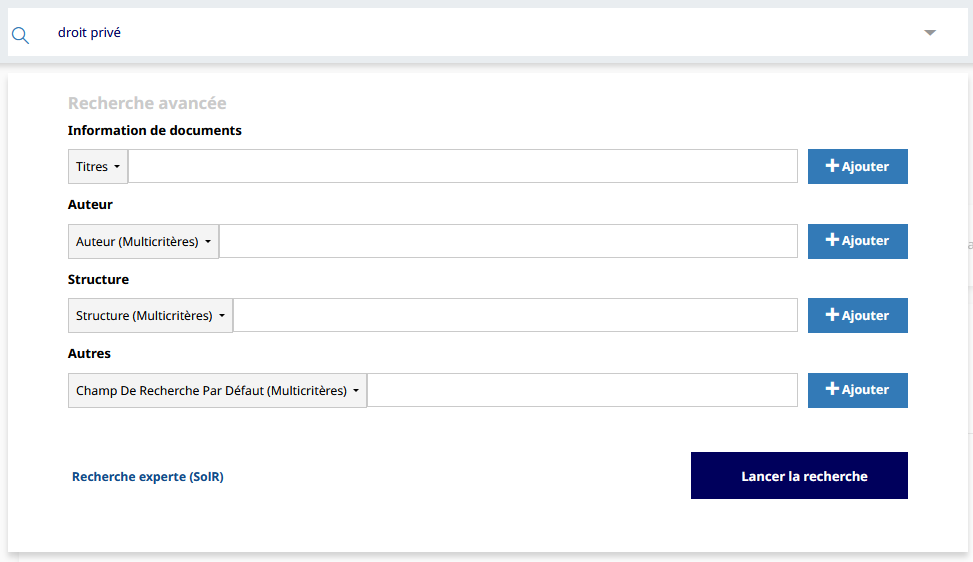Open the Recherche experte (SolR) link
Screen dimensions: 973x562
(148, 477)
